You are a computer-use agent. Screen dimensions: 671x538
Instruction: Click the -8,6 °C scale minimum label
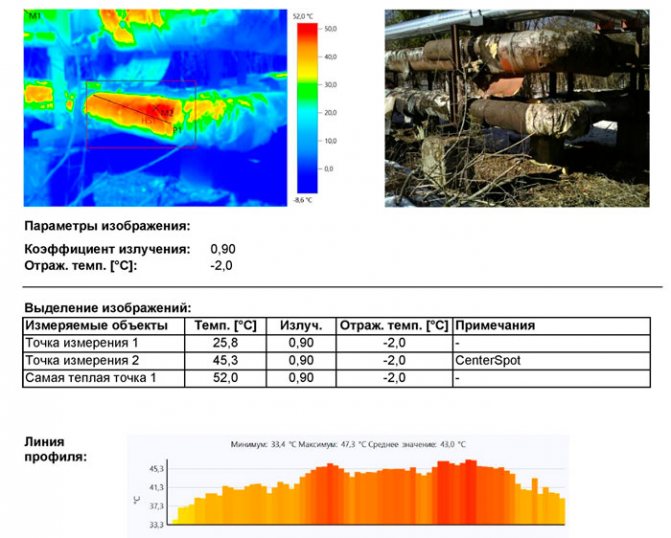point(304,200)
